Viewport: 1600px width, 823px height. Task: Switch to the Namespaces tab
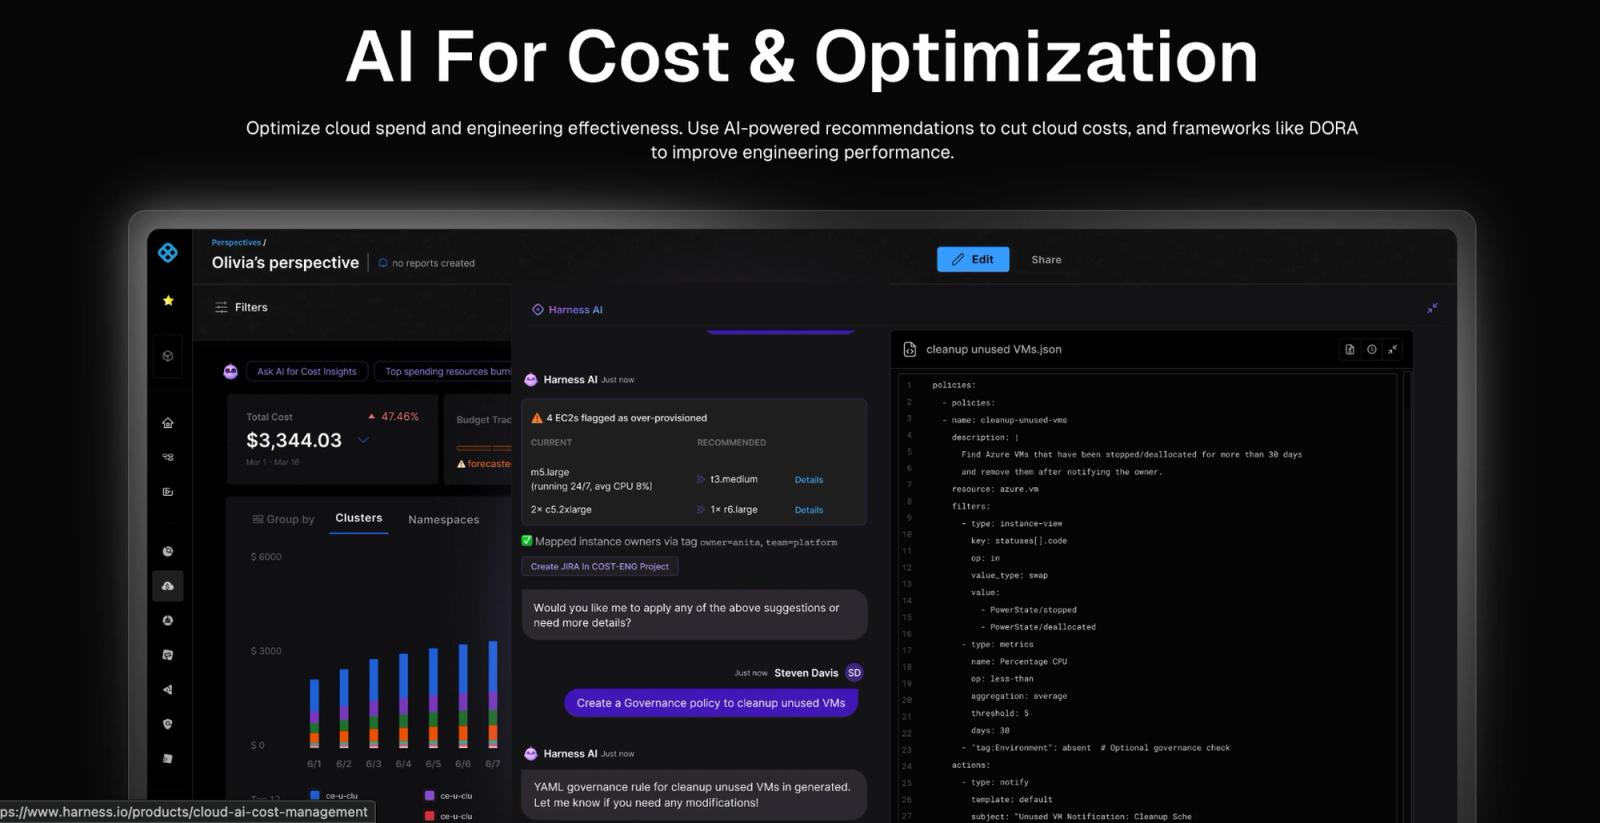pyautogui.click(x=444, y=519)
